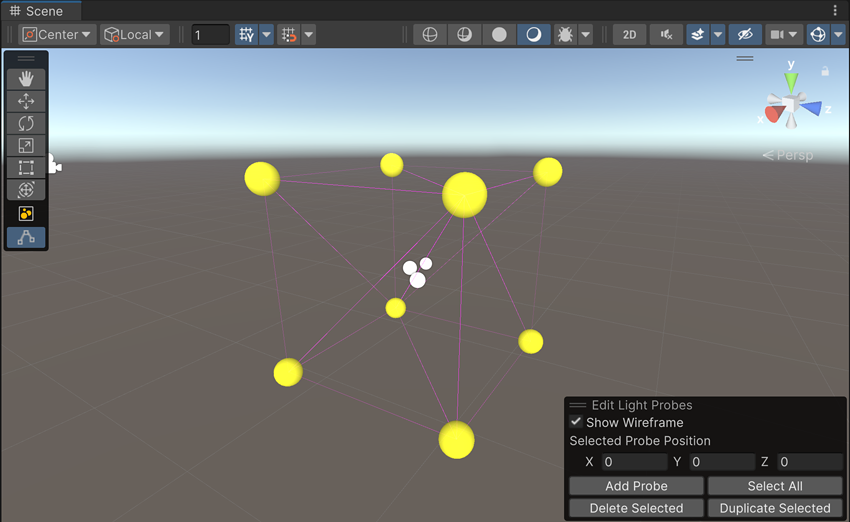Toggle scene audio mute
850x522 pixels.
coord(666,35)
